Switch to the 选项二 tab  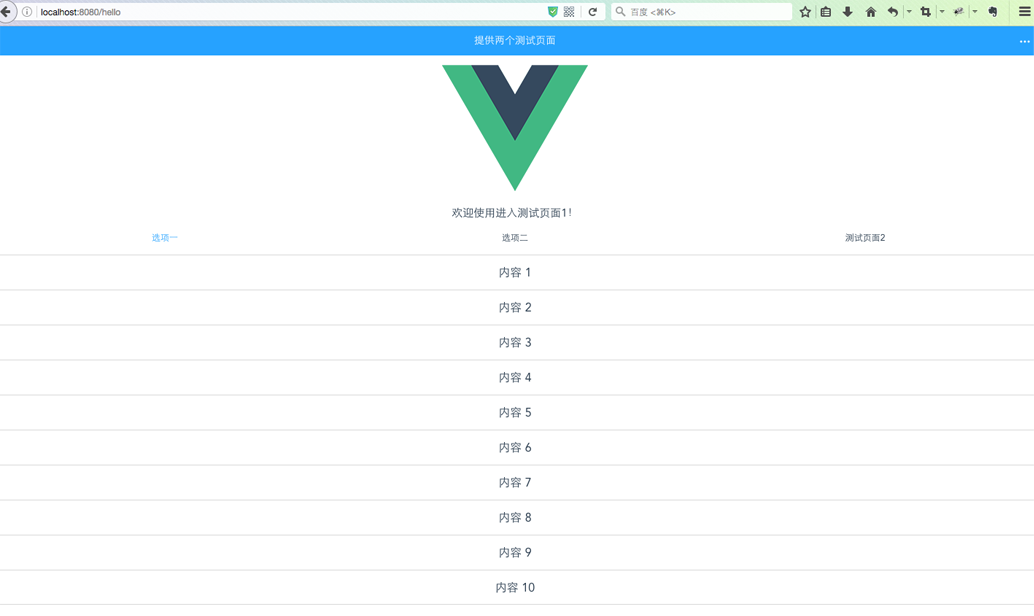(x=515, y=237)
